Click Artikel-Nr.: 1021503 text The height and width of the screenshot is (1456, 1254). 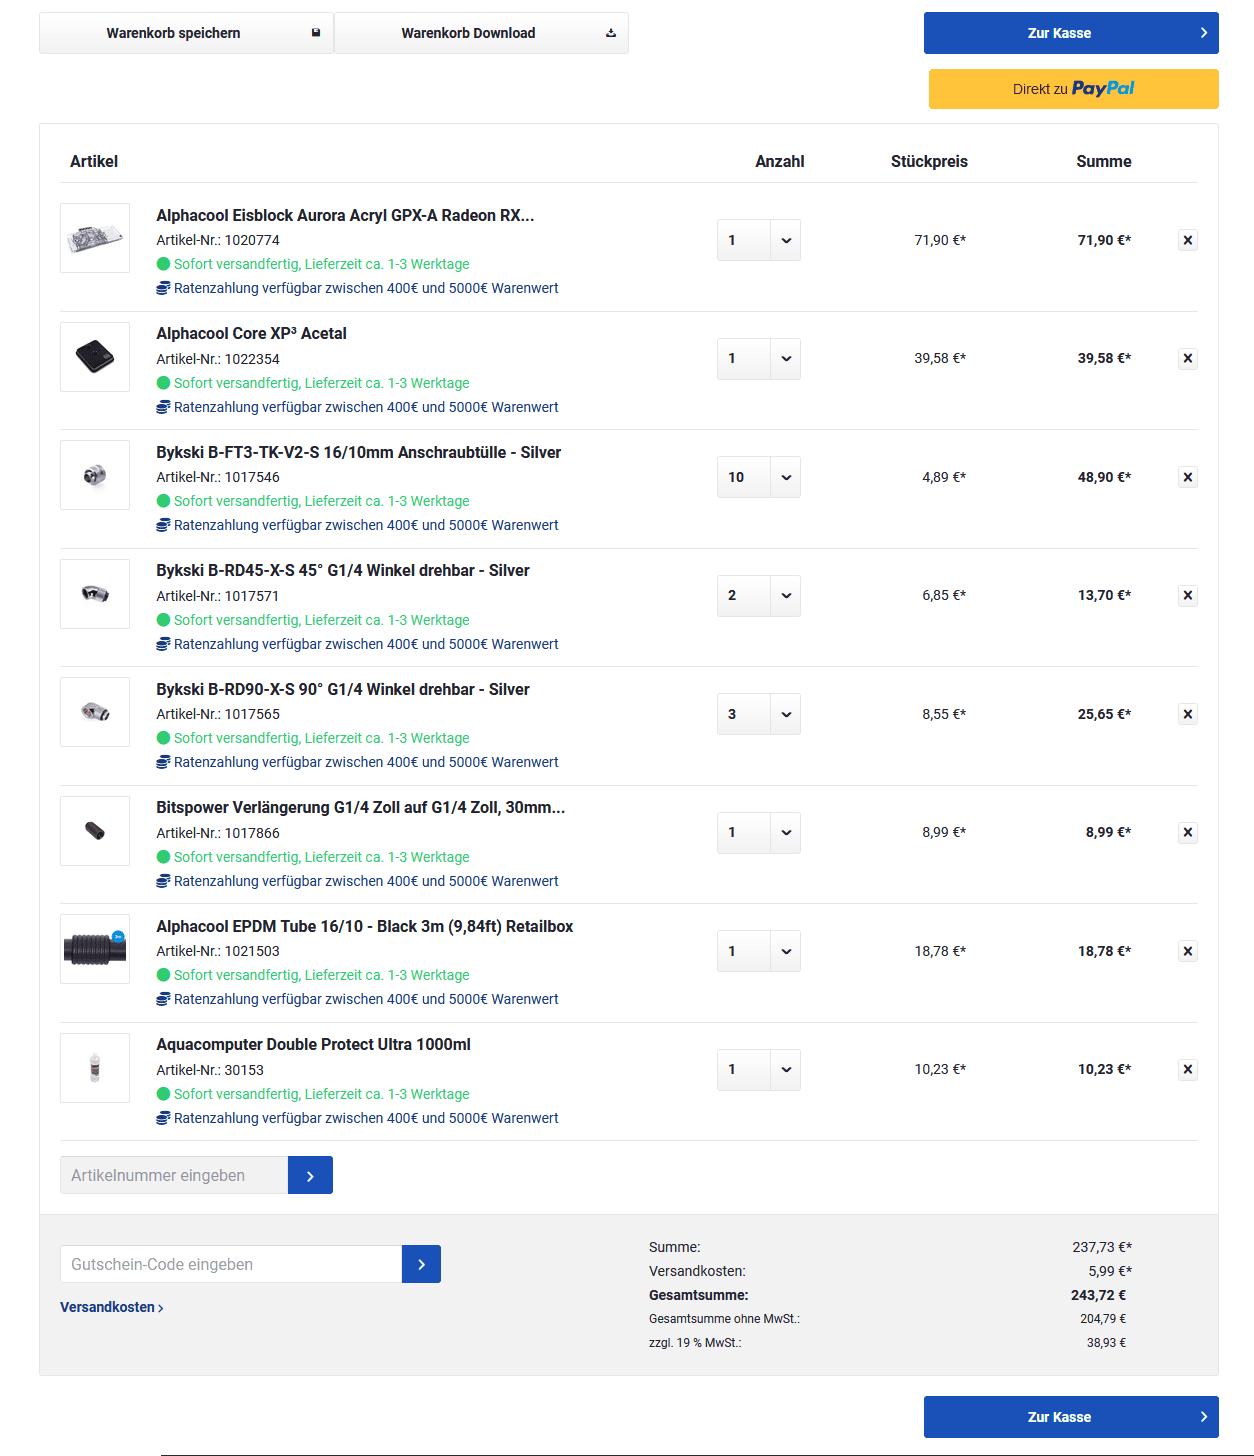click(218, 951)
